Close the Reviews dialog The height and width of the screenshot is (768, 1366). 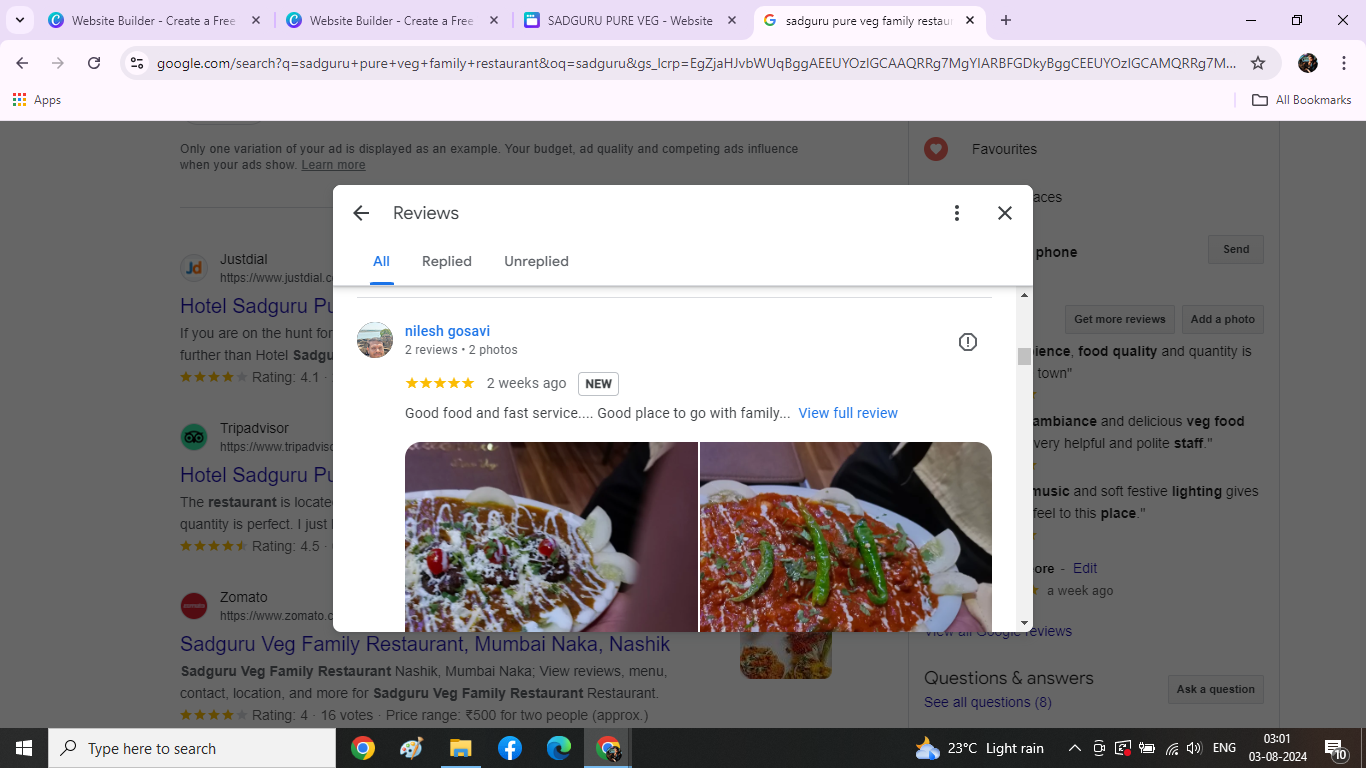[1005, 213]
